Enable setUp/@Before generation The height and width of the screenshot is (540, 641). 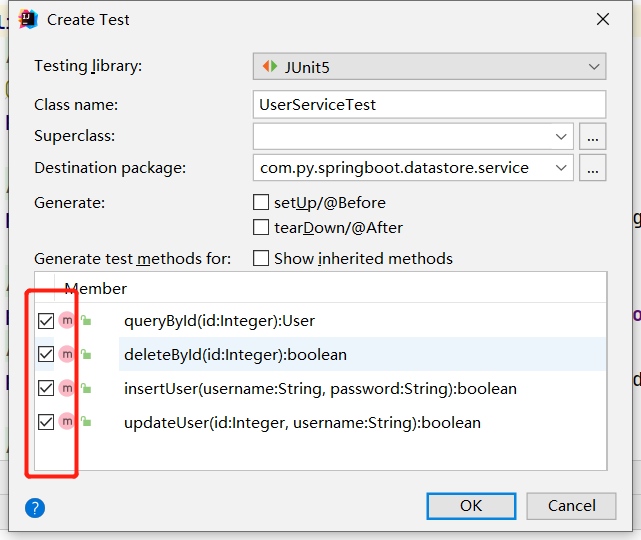[x=261, y=202]
